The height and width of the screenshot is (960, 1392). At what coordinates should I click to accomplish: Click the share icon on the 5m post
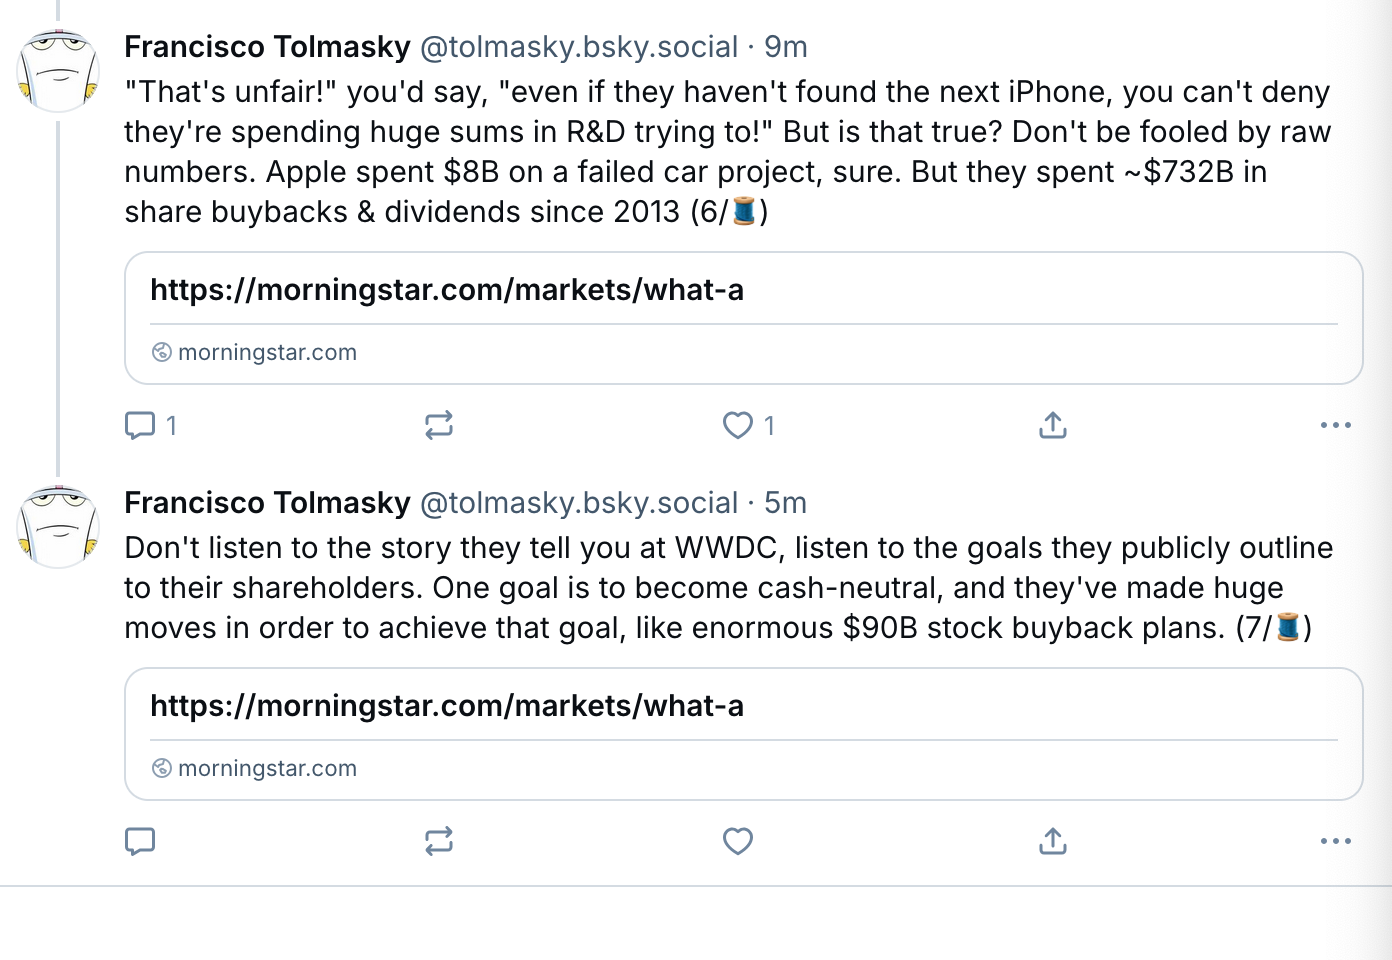pyautogui.click(x=1052, y=841)
